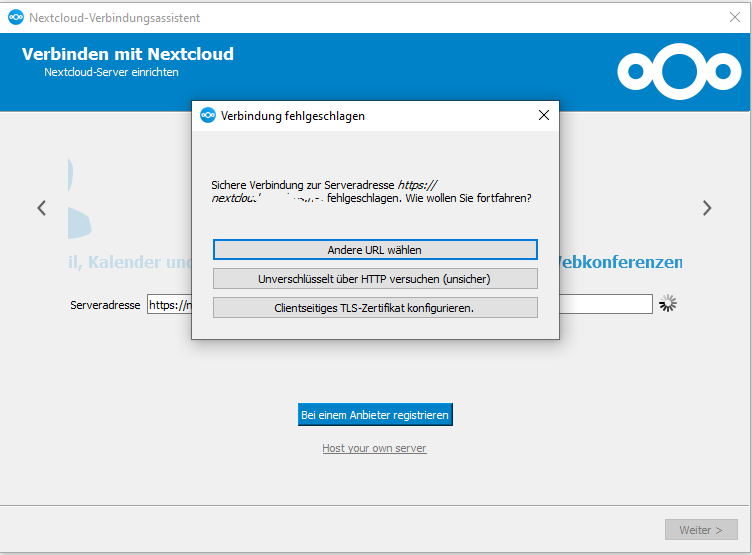Click the Serveradresse input field
The width and height of the screenshot is (752, 555).
pos(400,304)
